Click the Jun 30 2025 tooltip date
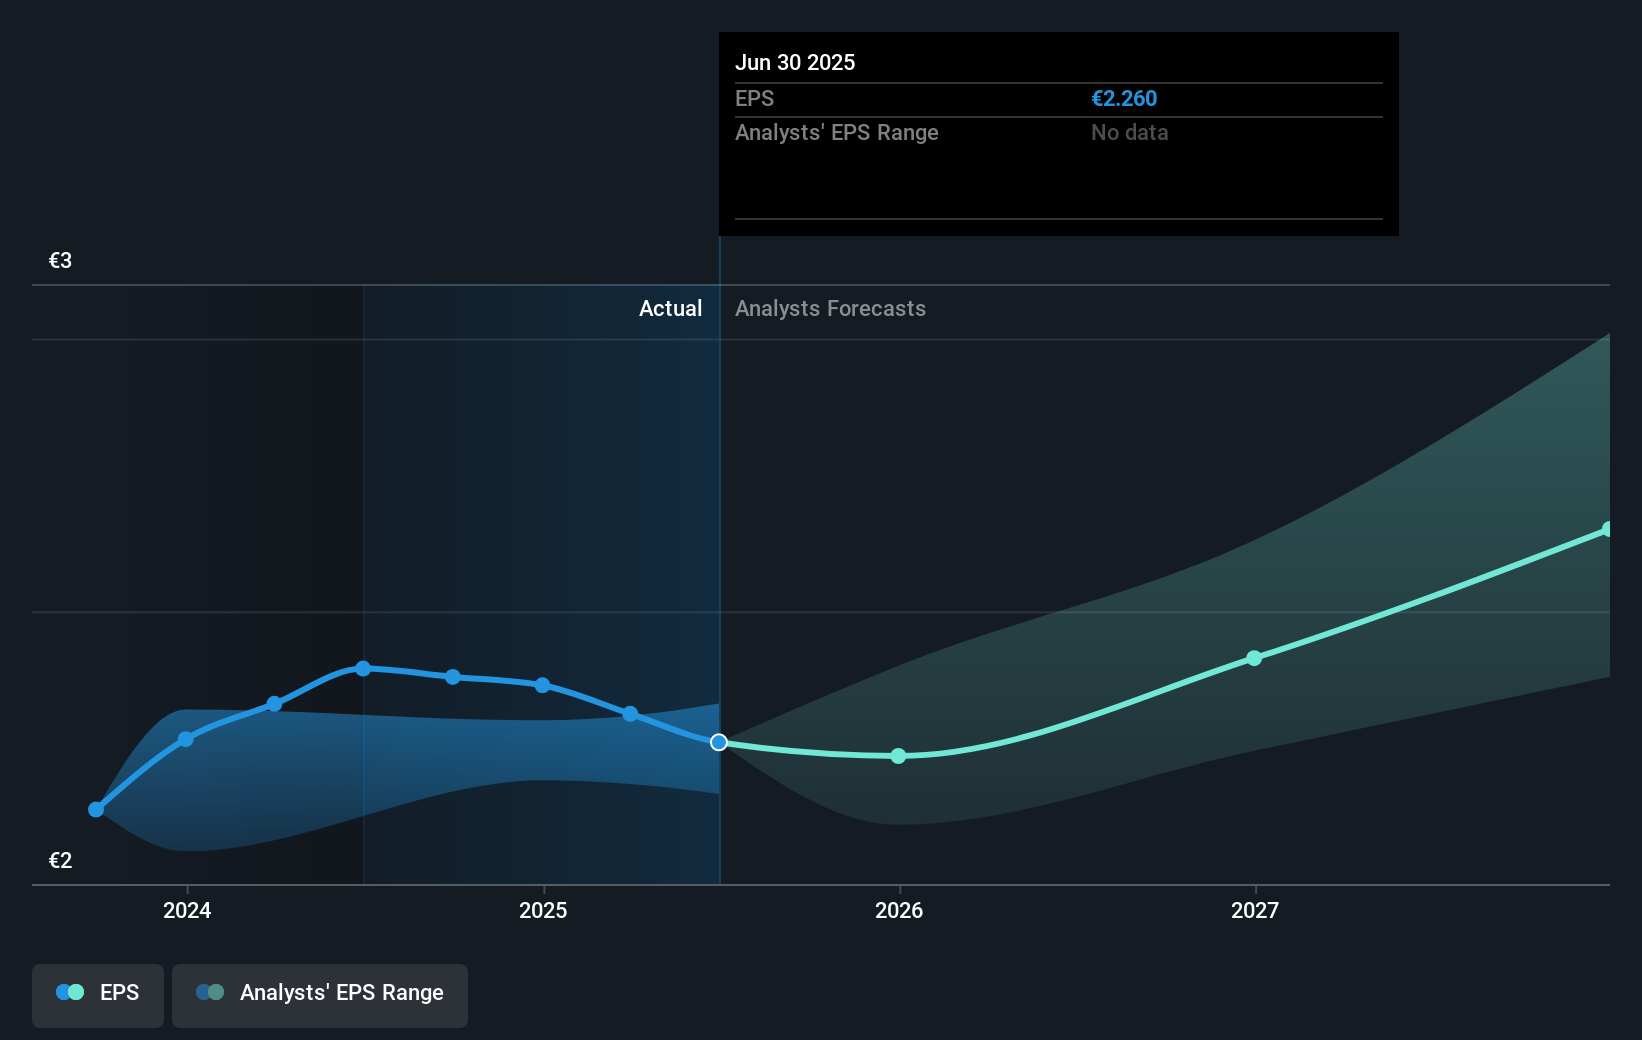Screen dimensions: 1642x1040 (795, 62)
